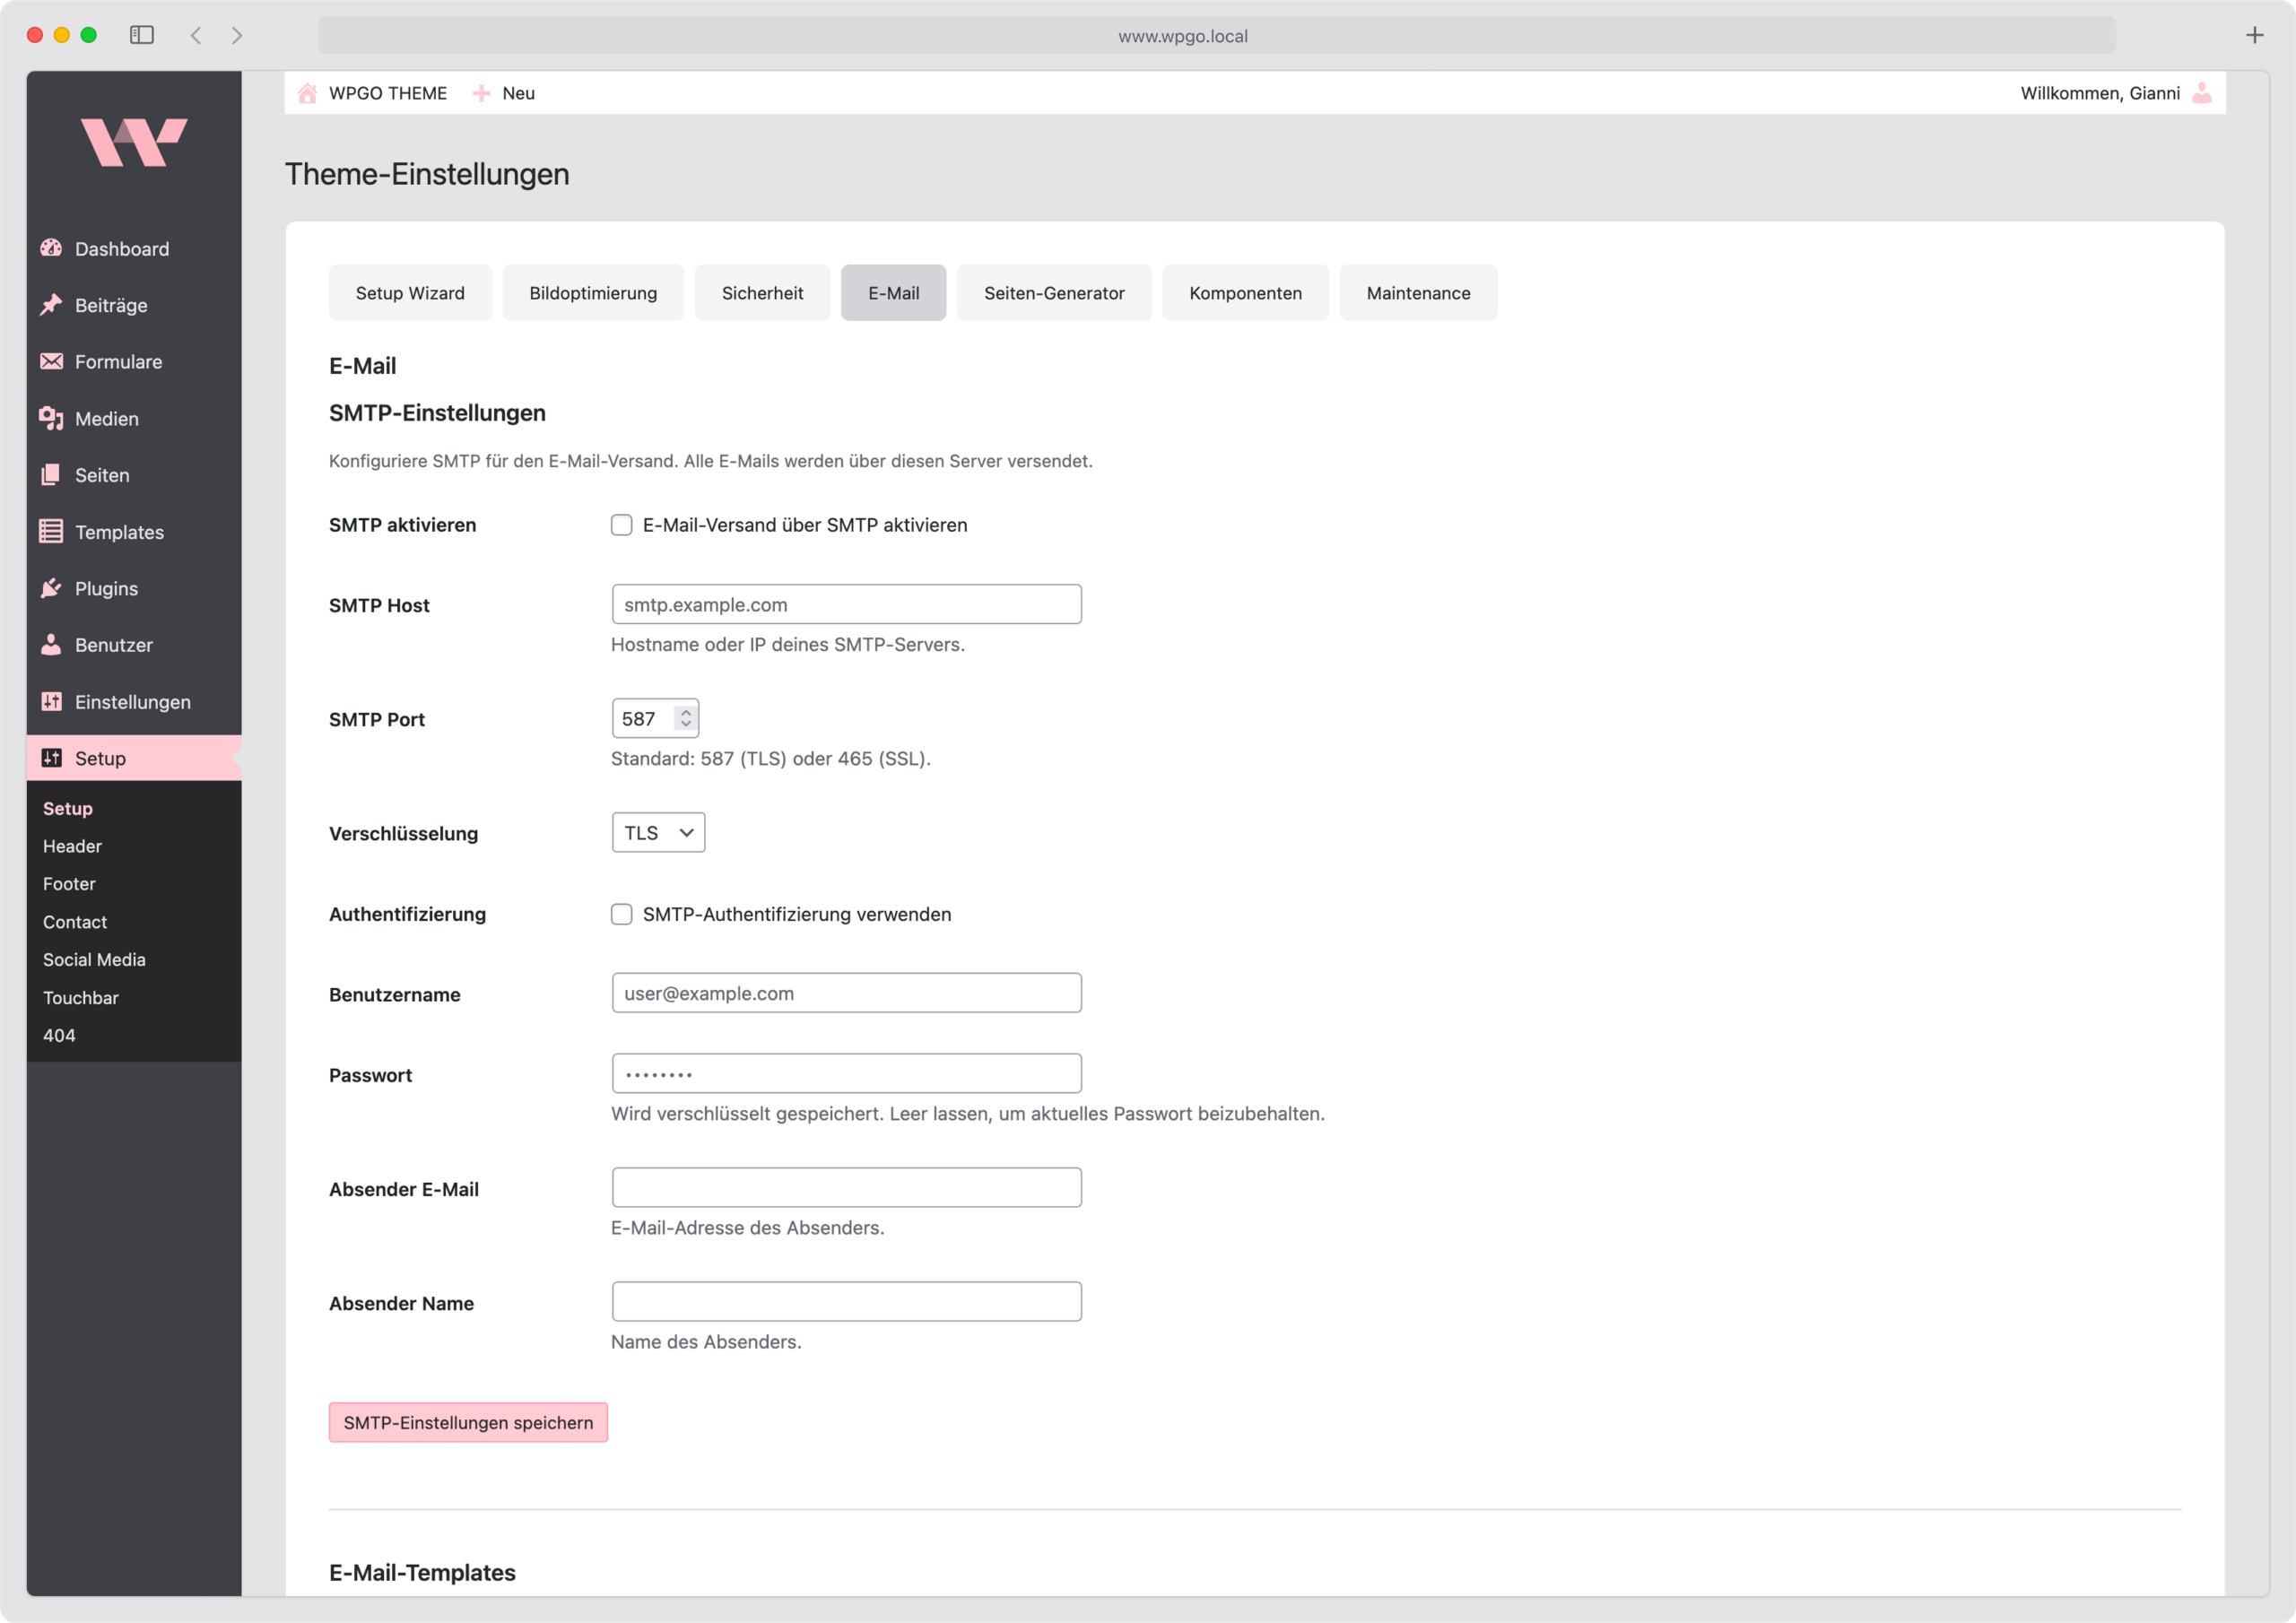Click the Einstellungen sliders icon
The image size is (2296, 1623).
[x=52, y=701]
